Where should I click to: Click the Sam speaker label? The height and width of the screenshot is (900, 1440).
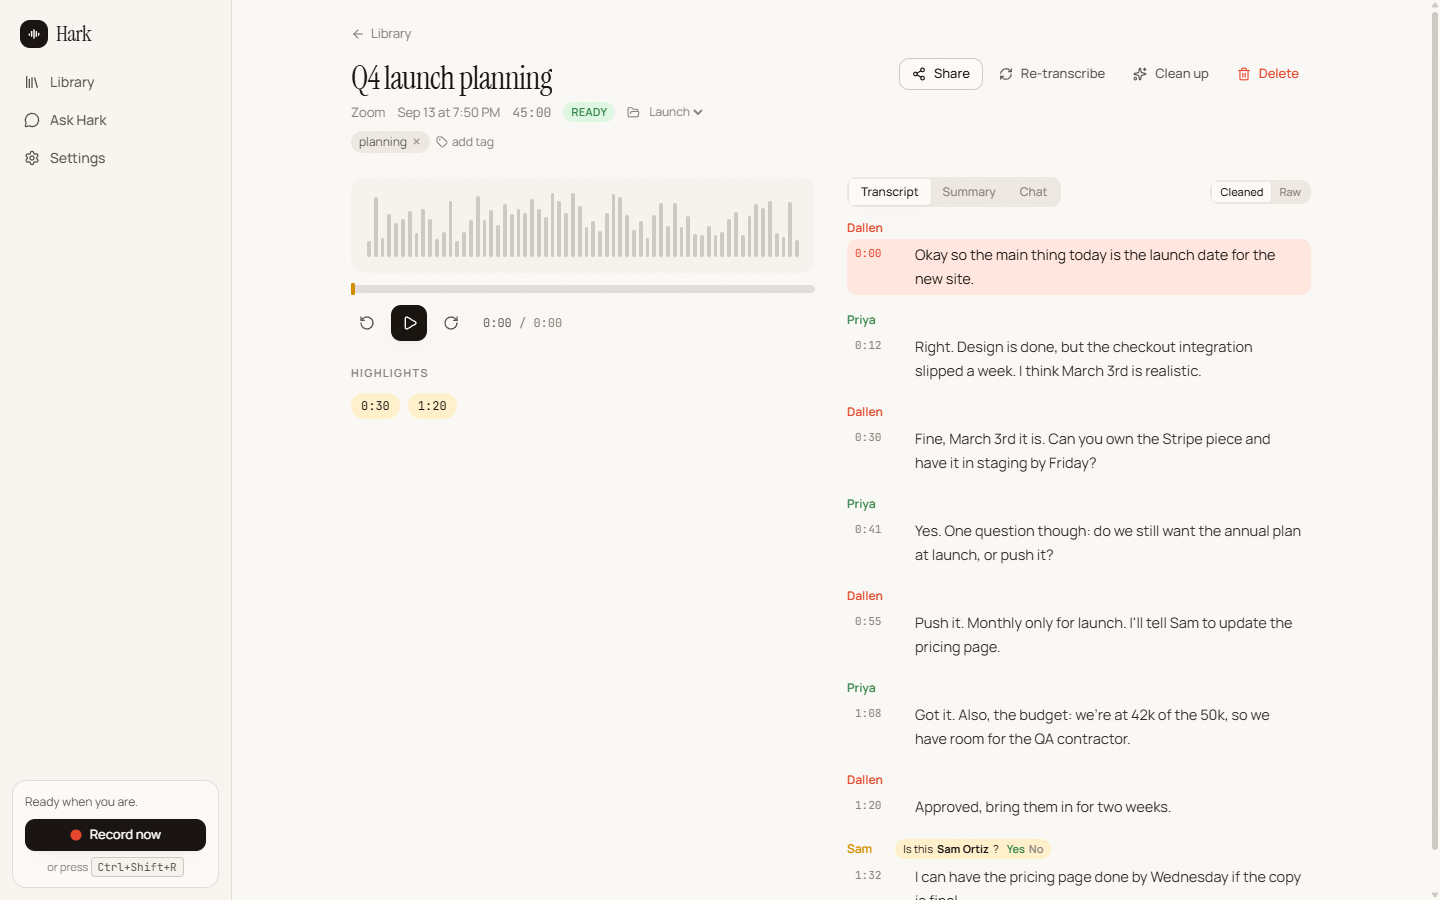pos(859,849)
